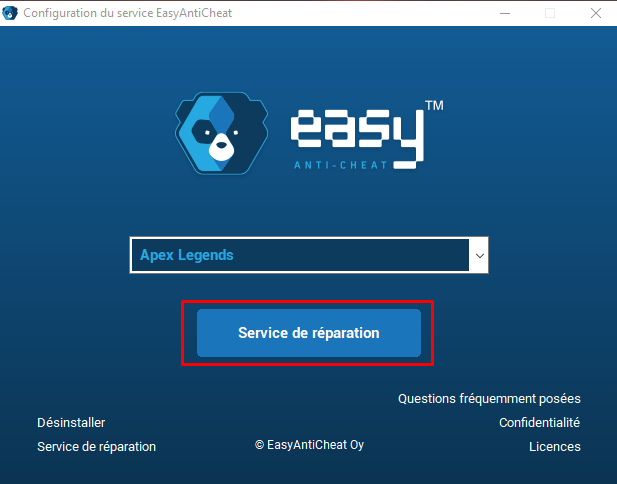617x484 pixels.
Task: Minimize the EasyAntiCheat window
Action: [x=505, y=13]
